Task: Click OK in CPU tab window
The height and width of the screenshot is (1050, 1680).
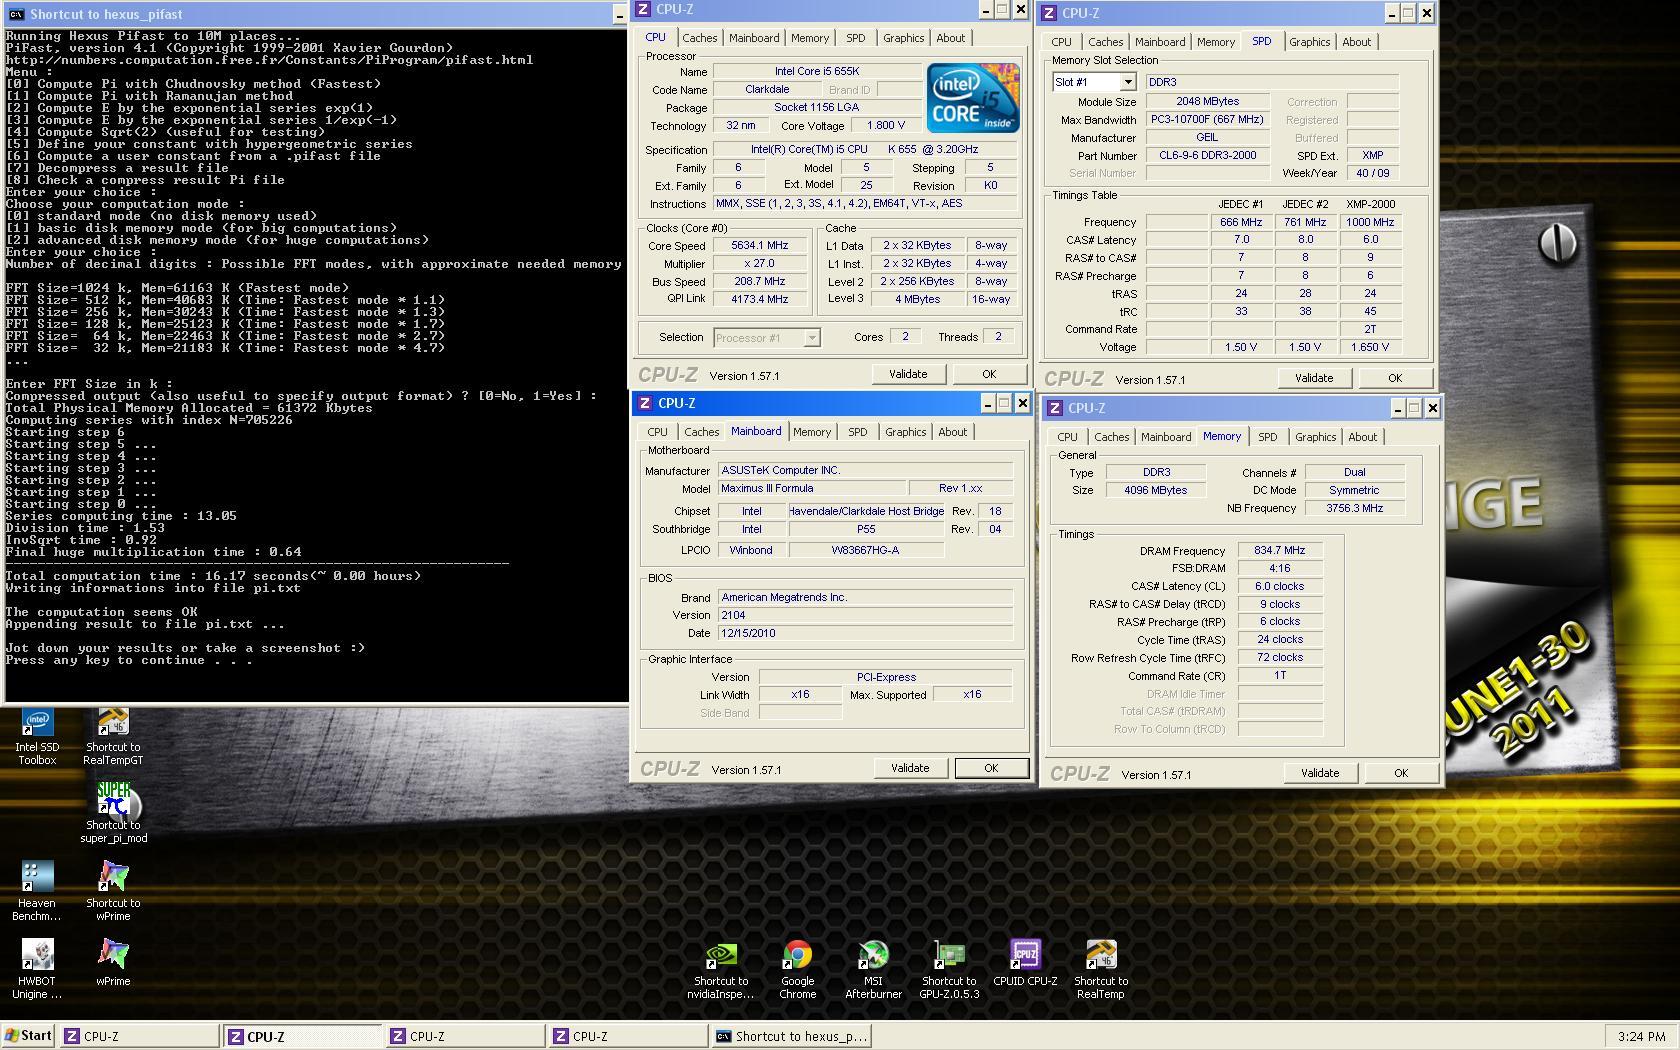Action: [x=989, y=374]
